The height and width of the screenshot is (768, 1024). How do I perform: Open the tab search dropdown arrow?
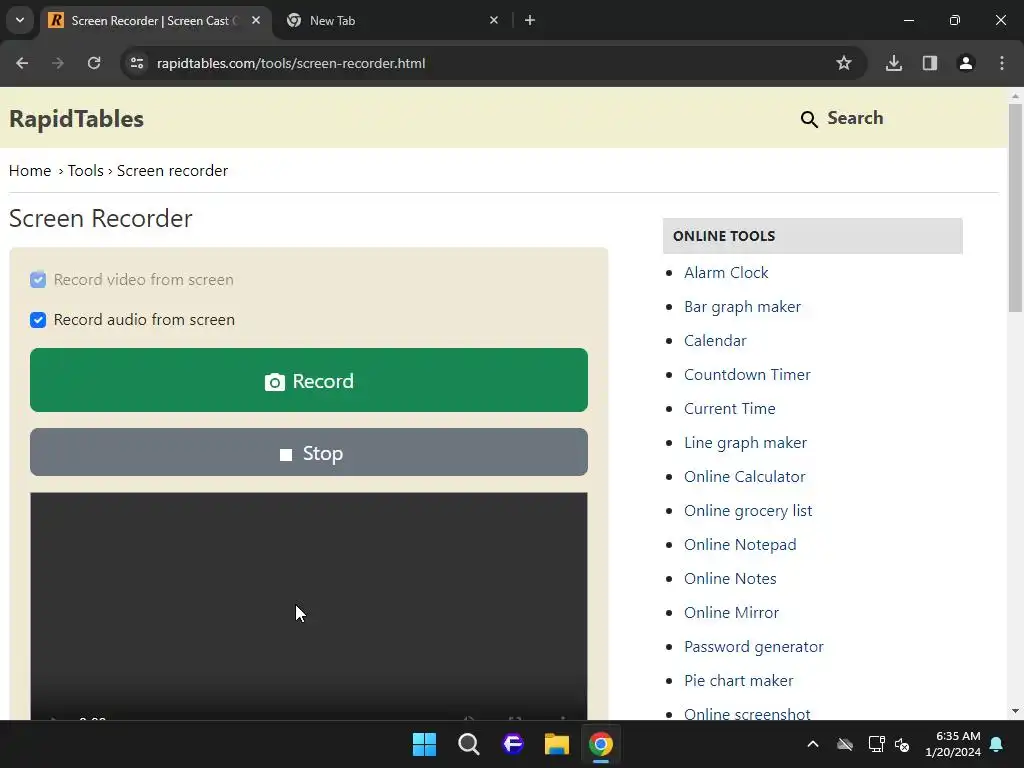(20, 20)
